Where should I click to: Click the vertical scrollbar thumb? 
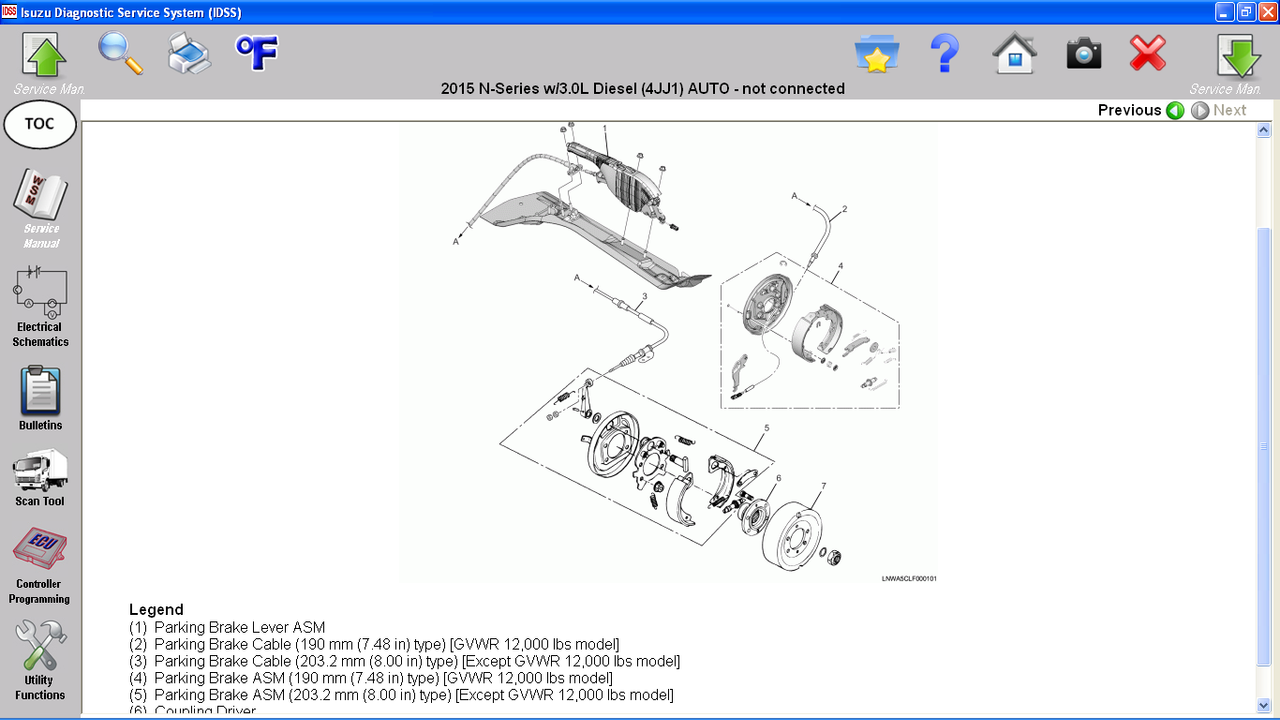pos(1264,446)
